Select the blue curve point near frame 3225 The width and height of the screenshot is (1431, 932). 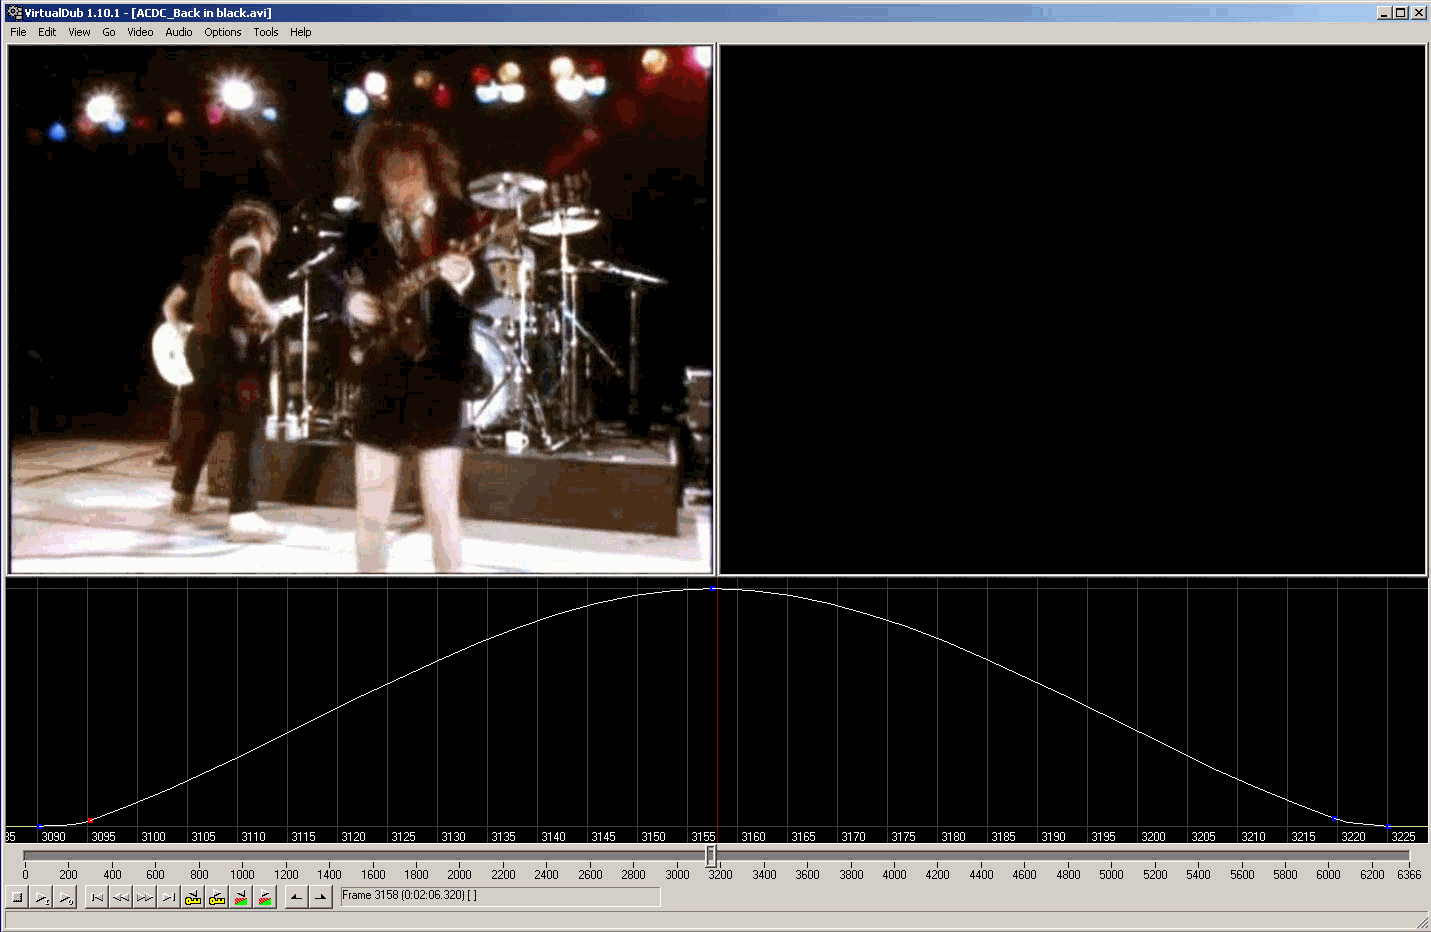[1388, 826]
